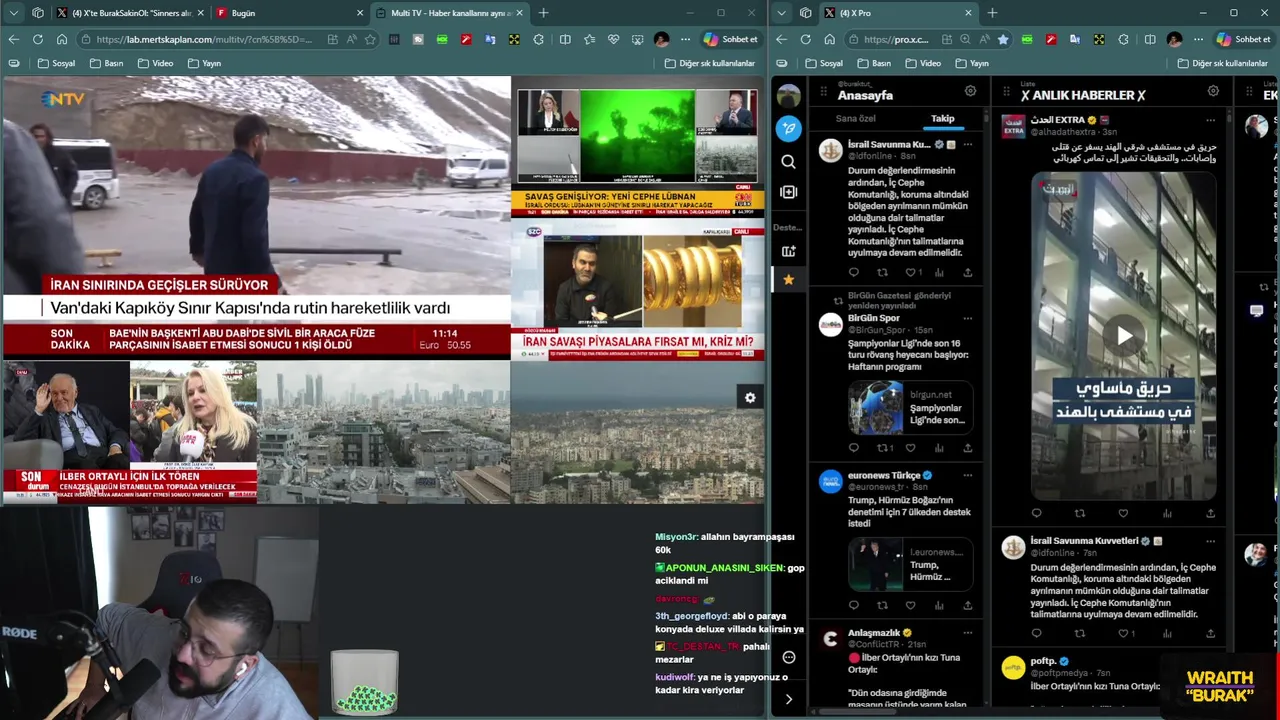1280x720 pixels.
Task: Open the X Pro compose post icon
Action: pyautogui.click(x=789, y=128)
